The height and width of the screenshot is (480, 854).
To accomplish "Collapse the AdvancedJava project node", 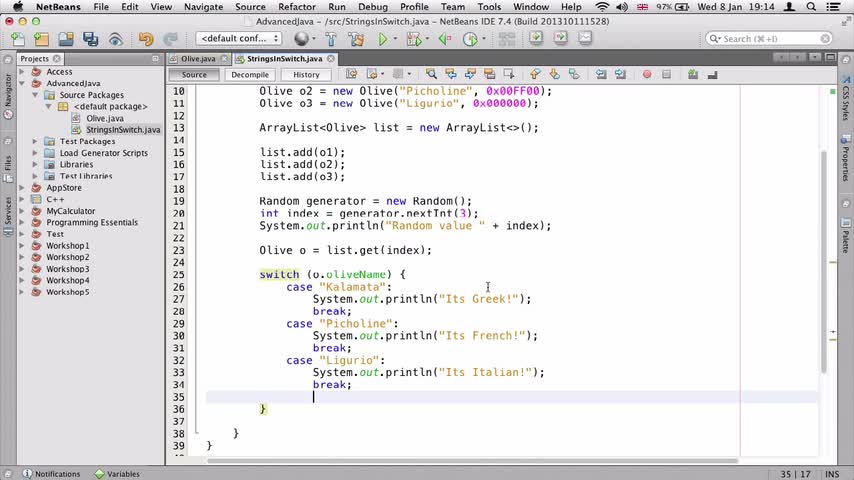I will click(22, 83).
